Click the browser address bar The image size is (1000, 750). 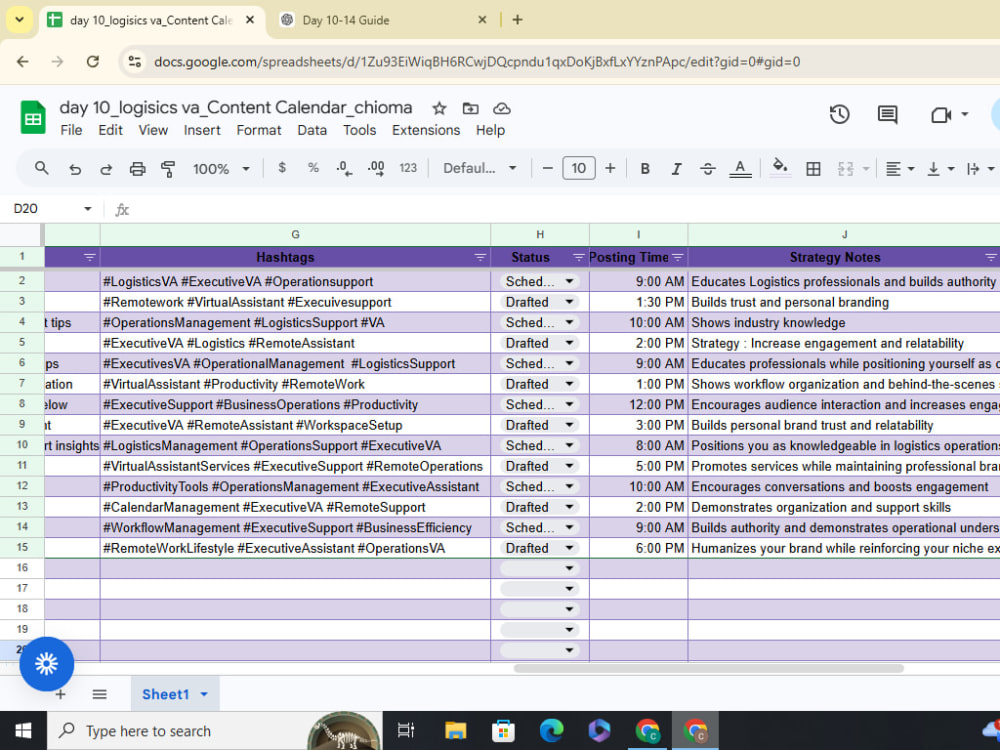pyautogui.click(x=477, y=62)
